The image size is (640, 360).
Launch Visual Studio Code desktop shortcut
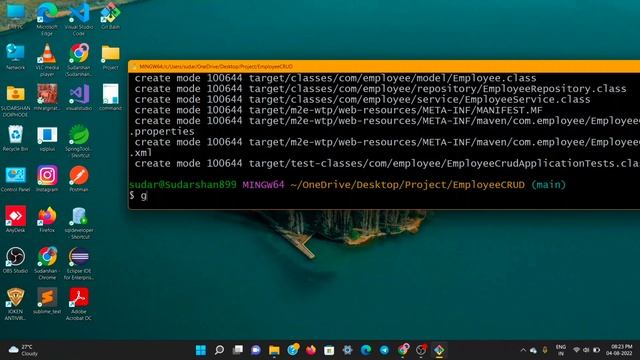tap(79, 18)
